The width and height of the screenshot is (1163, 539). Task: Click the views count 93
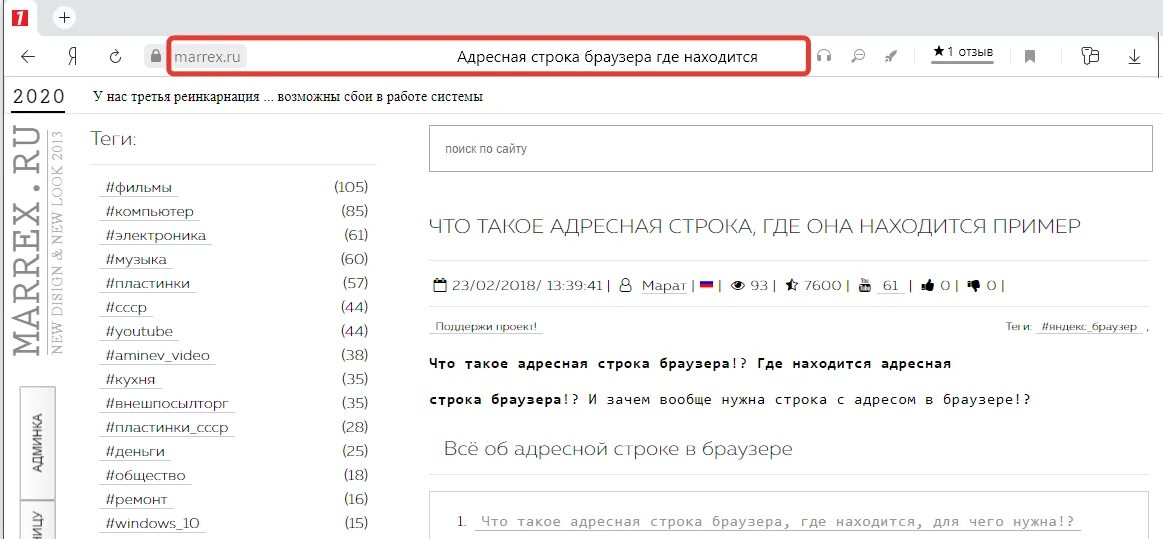point(758,285)
